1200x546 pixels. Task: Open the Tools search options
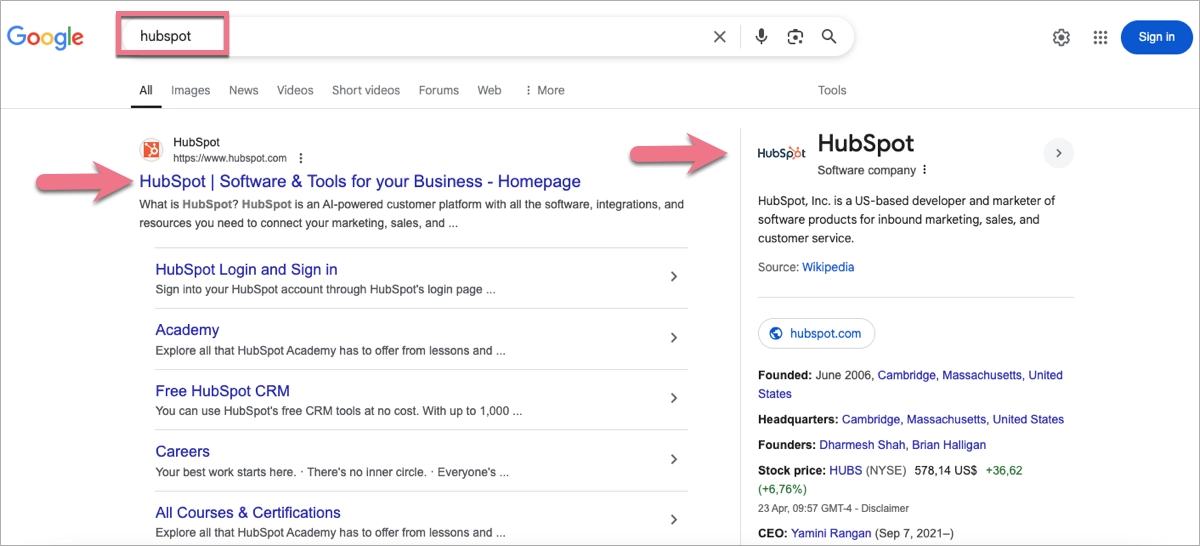coord(832,90)
